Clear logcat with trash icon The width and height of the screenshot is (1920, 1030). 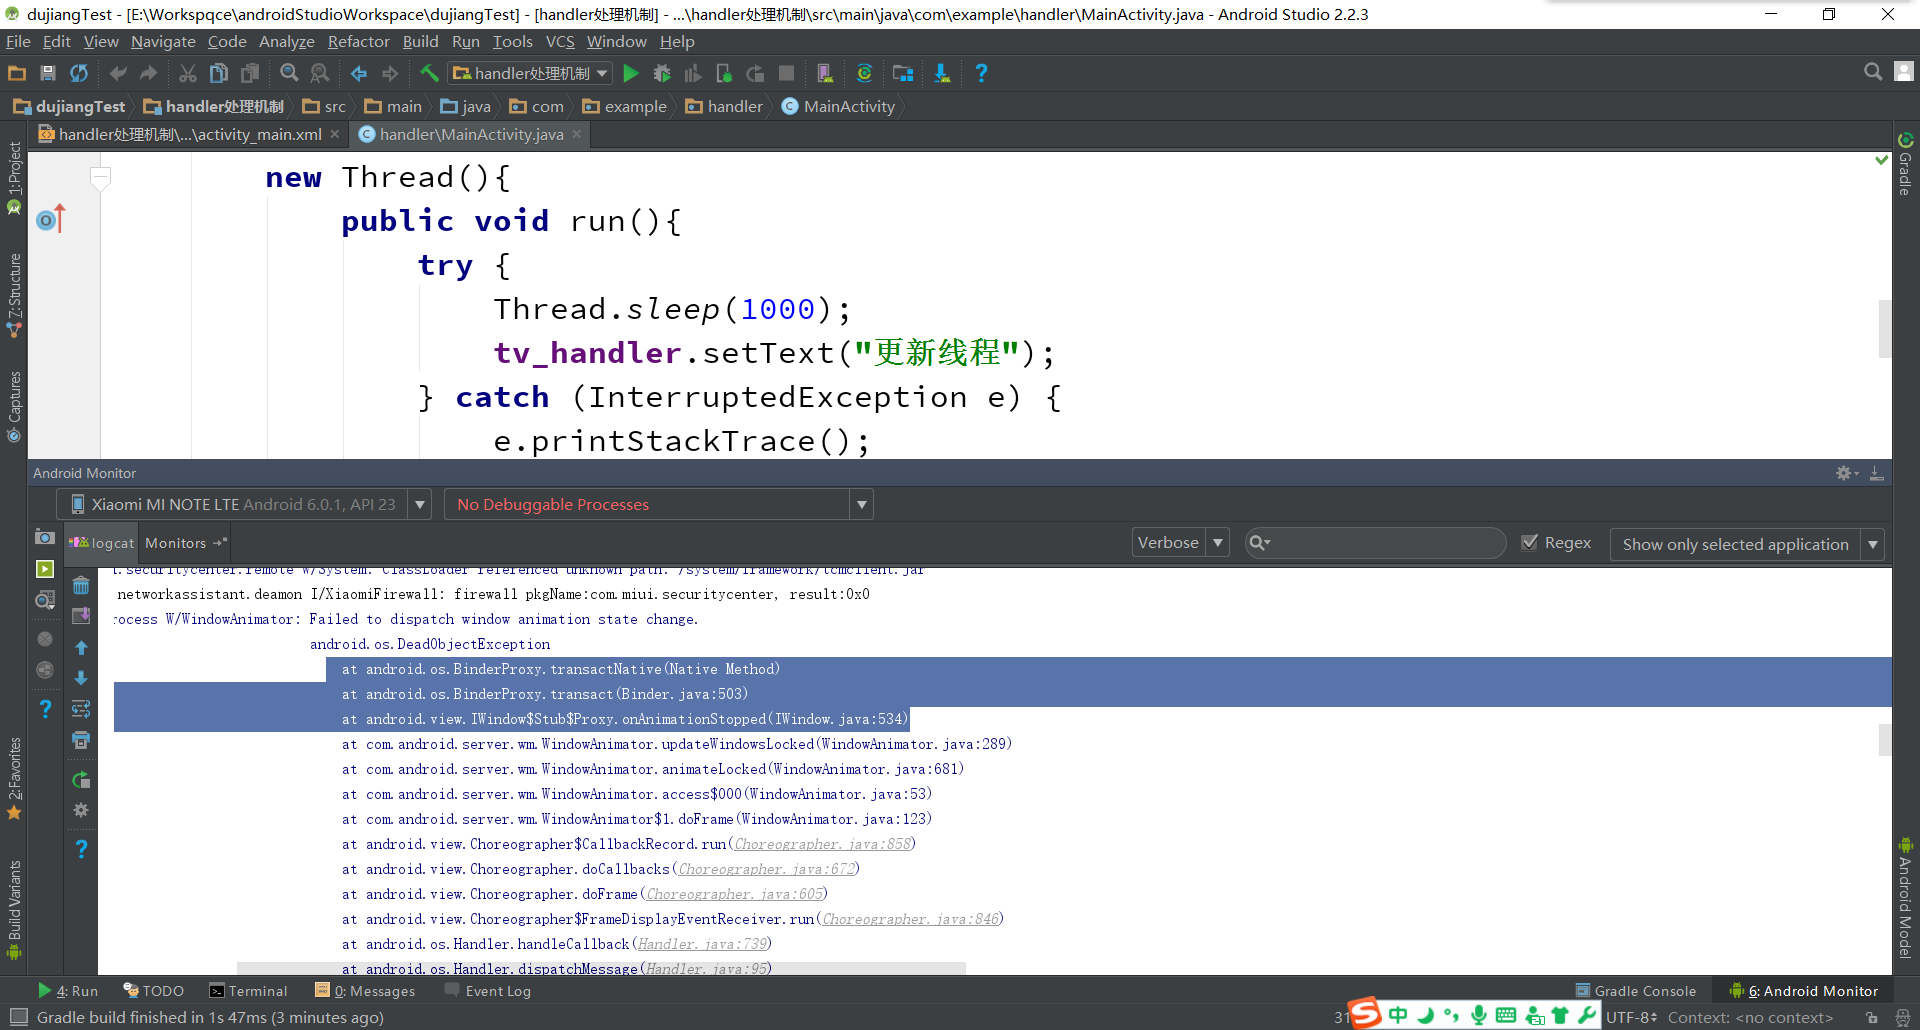click(81, 585)
